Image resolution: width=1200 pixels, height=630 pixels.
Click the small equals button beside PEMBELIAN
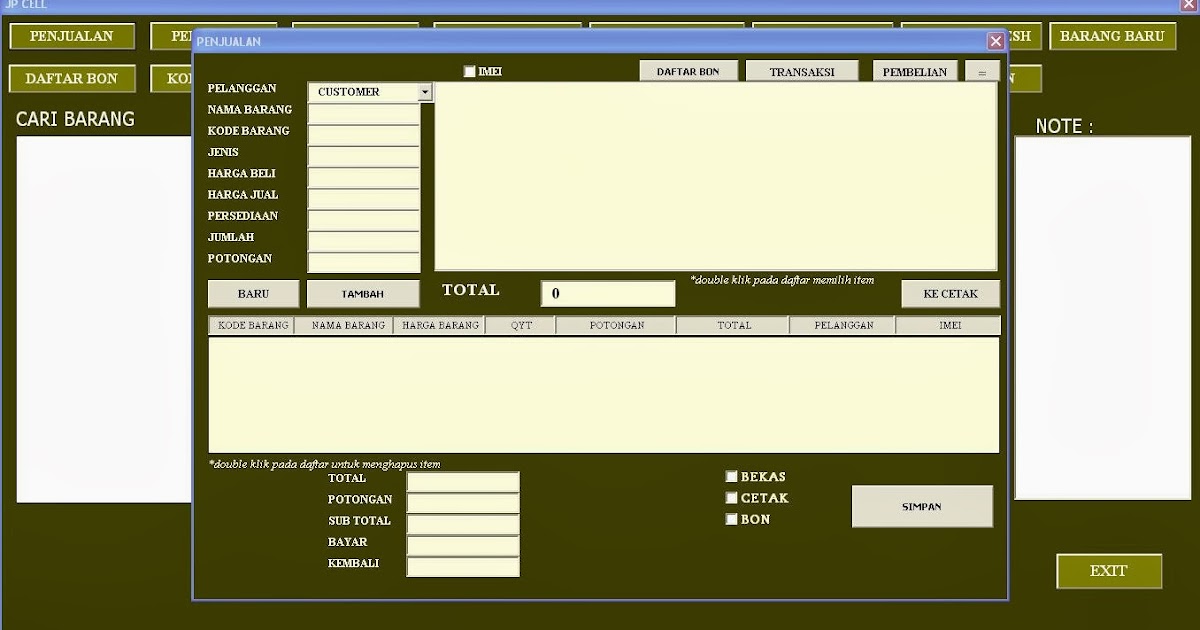click(982, 70)
